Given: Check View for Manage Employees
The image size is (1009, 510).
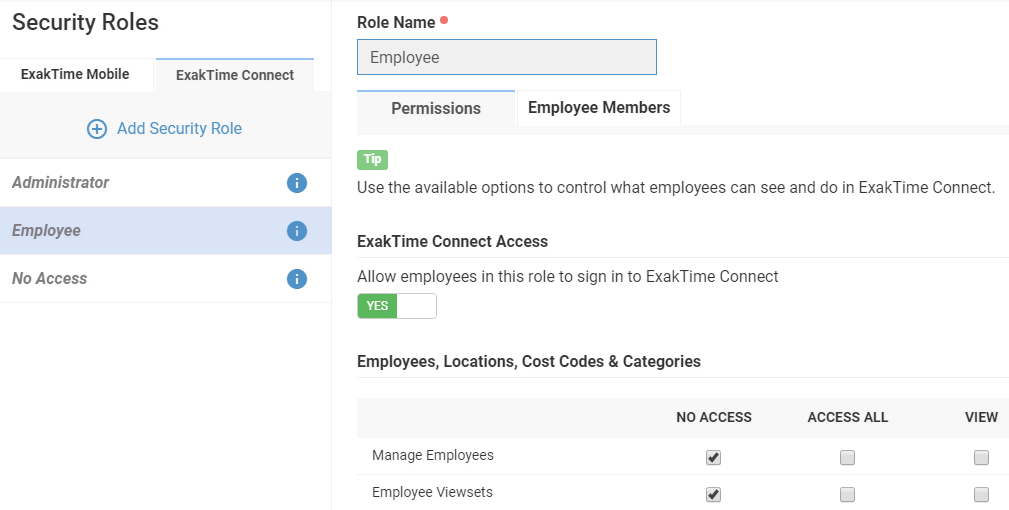Looking at the screenshot, I should 981,457.
